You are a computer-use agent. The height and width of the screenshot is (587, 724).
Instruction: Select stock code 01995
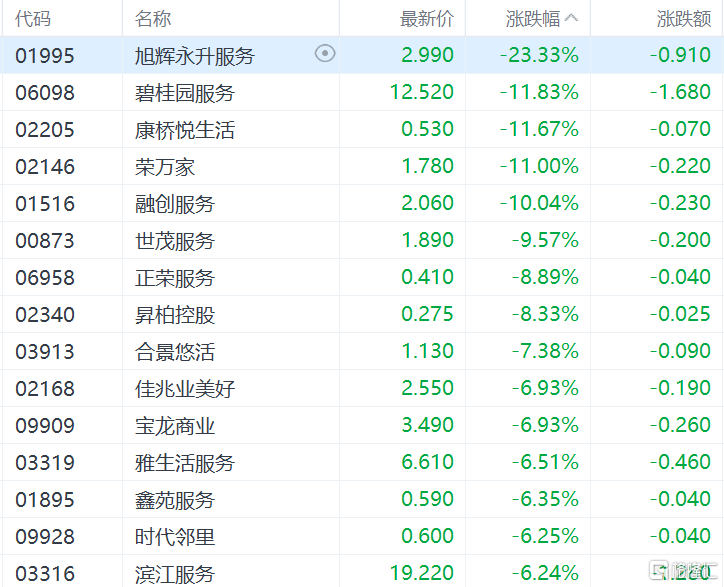(45, 56)
